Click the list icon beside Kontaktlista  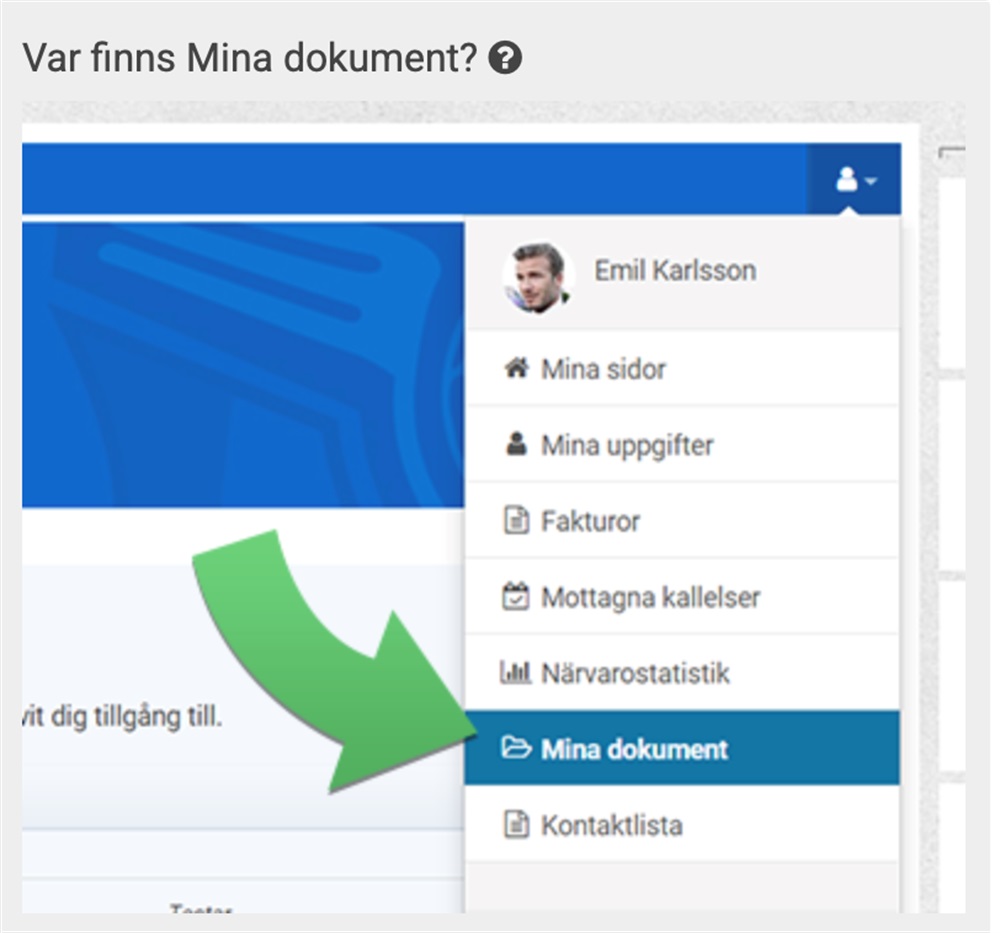point(515,825)
